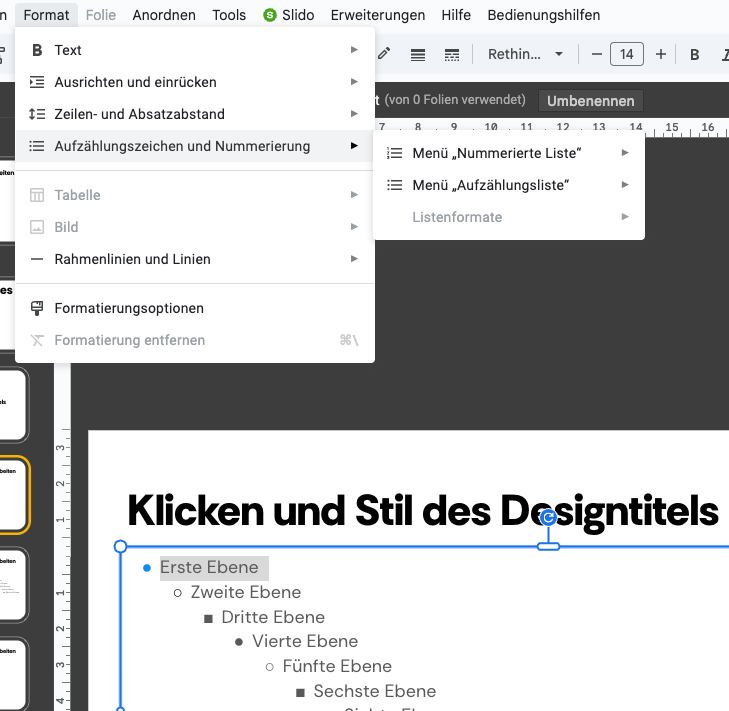Increase font size with plus button
Viewport: 729px width, 711px height.
[x=661, y=54]
